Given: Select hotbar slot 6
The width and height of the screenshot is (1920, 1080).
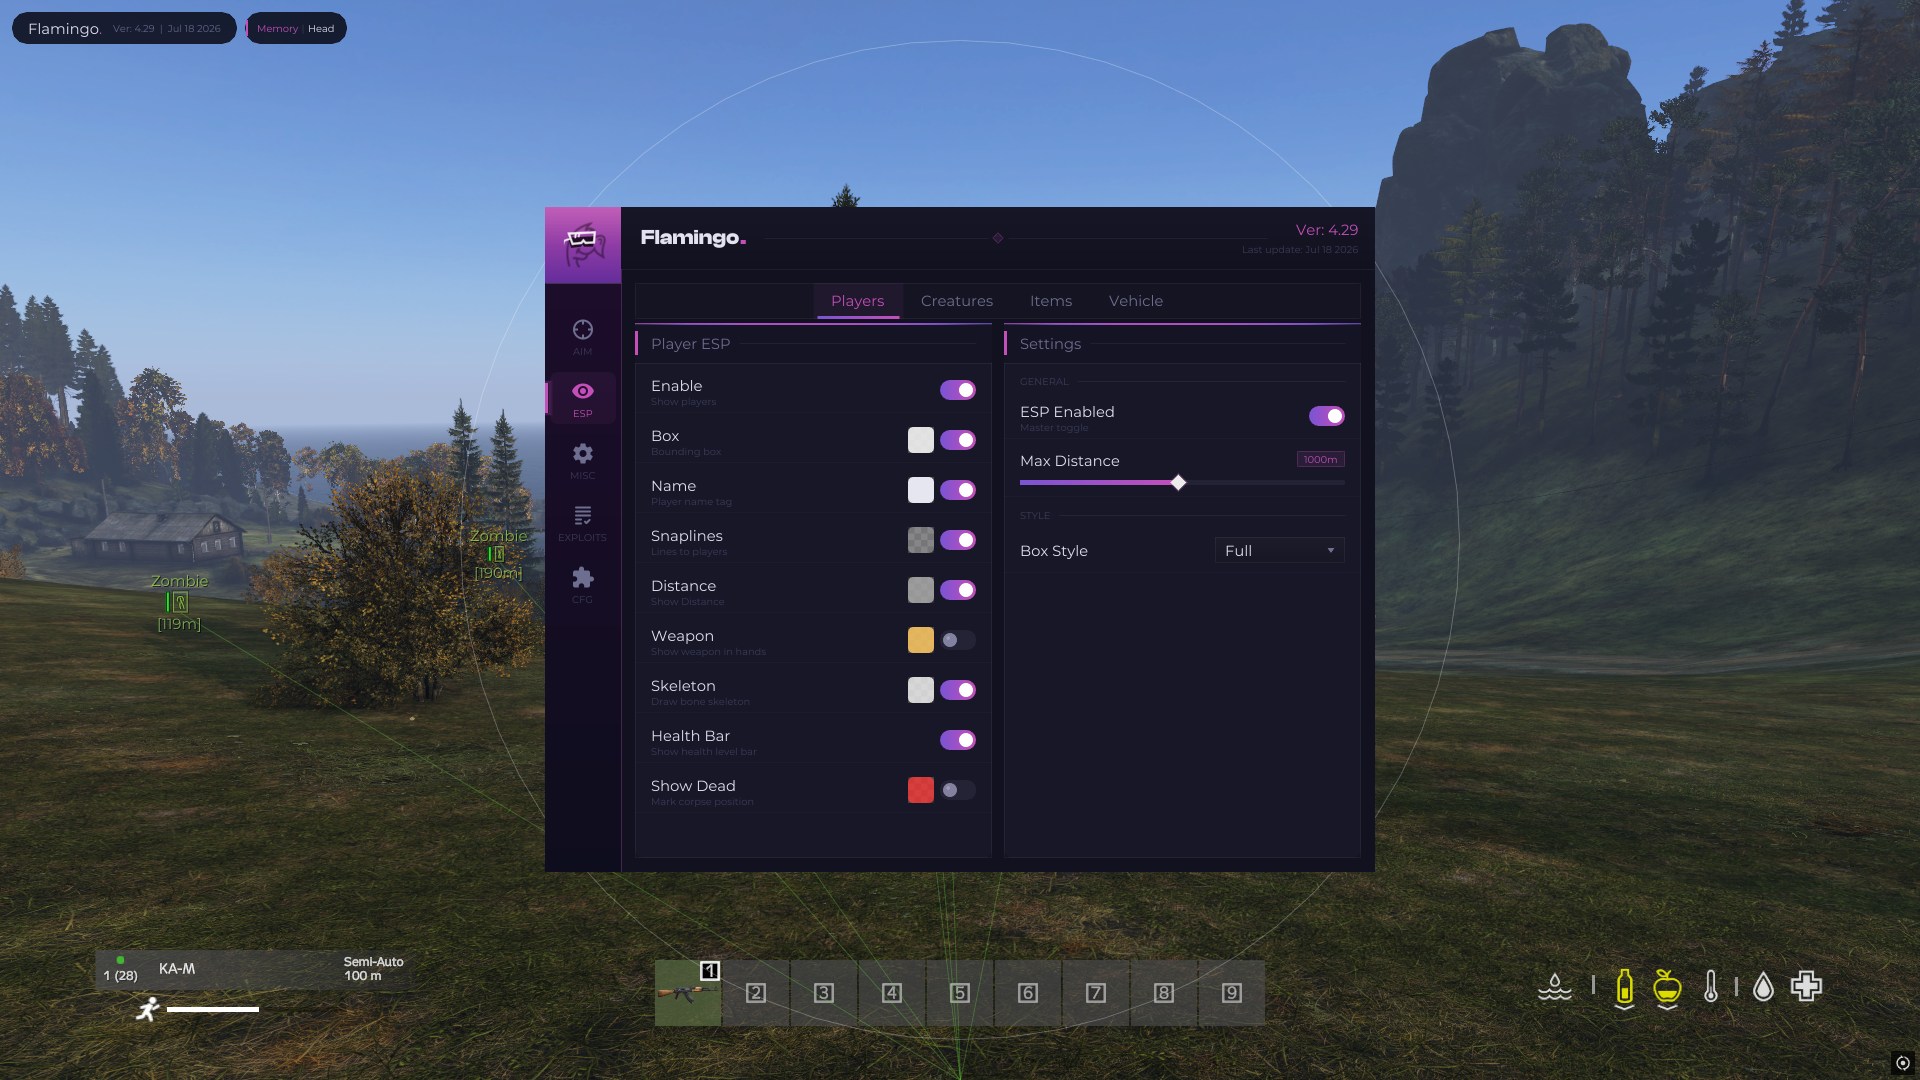Looking at the screenshot, I should pos(1028,993).
